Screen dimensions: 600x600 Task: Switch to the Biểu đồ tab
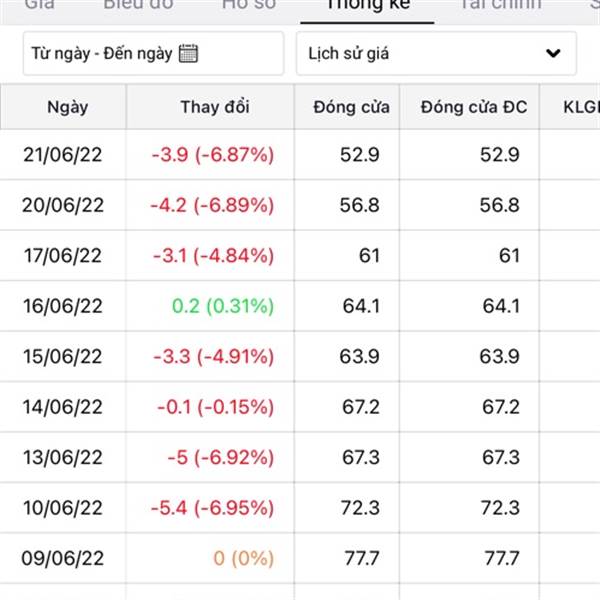pos(138,5)
